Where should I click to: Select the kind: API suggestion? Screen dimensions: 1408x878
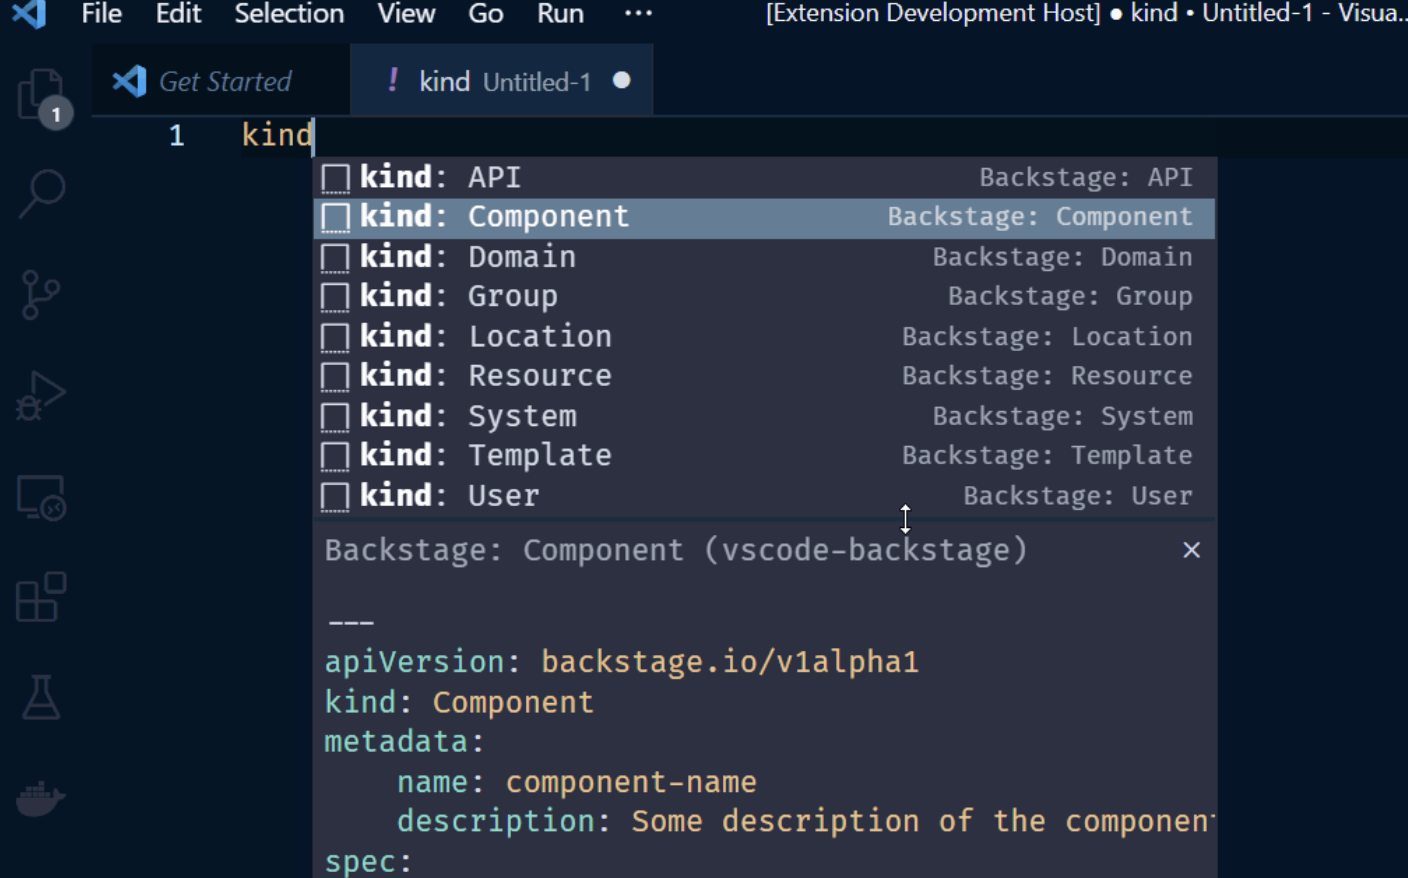click(765, 178)
